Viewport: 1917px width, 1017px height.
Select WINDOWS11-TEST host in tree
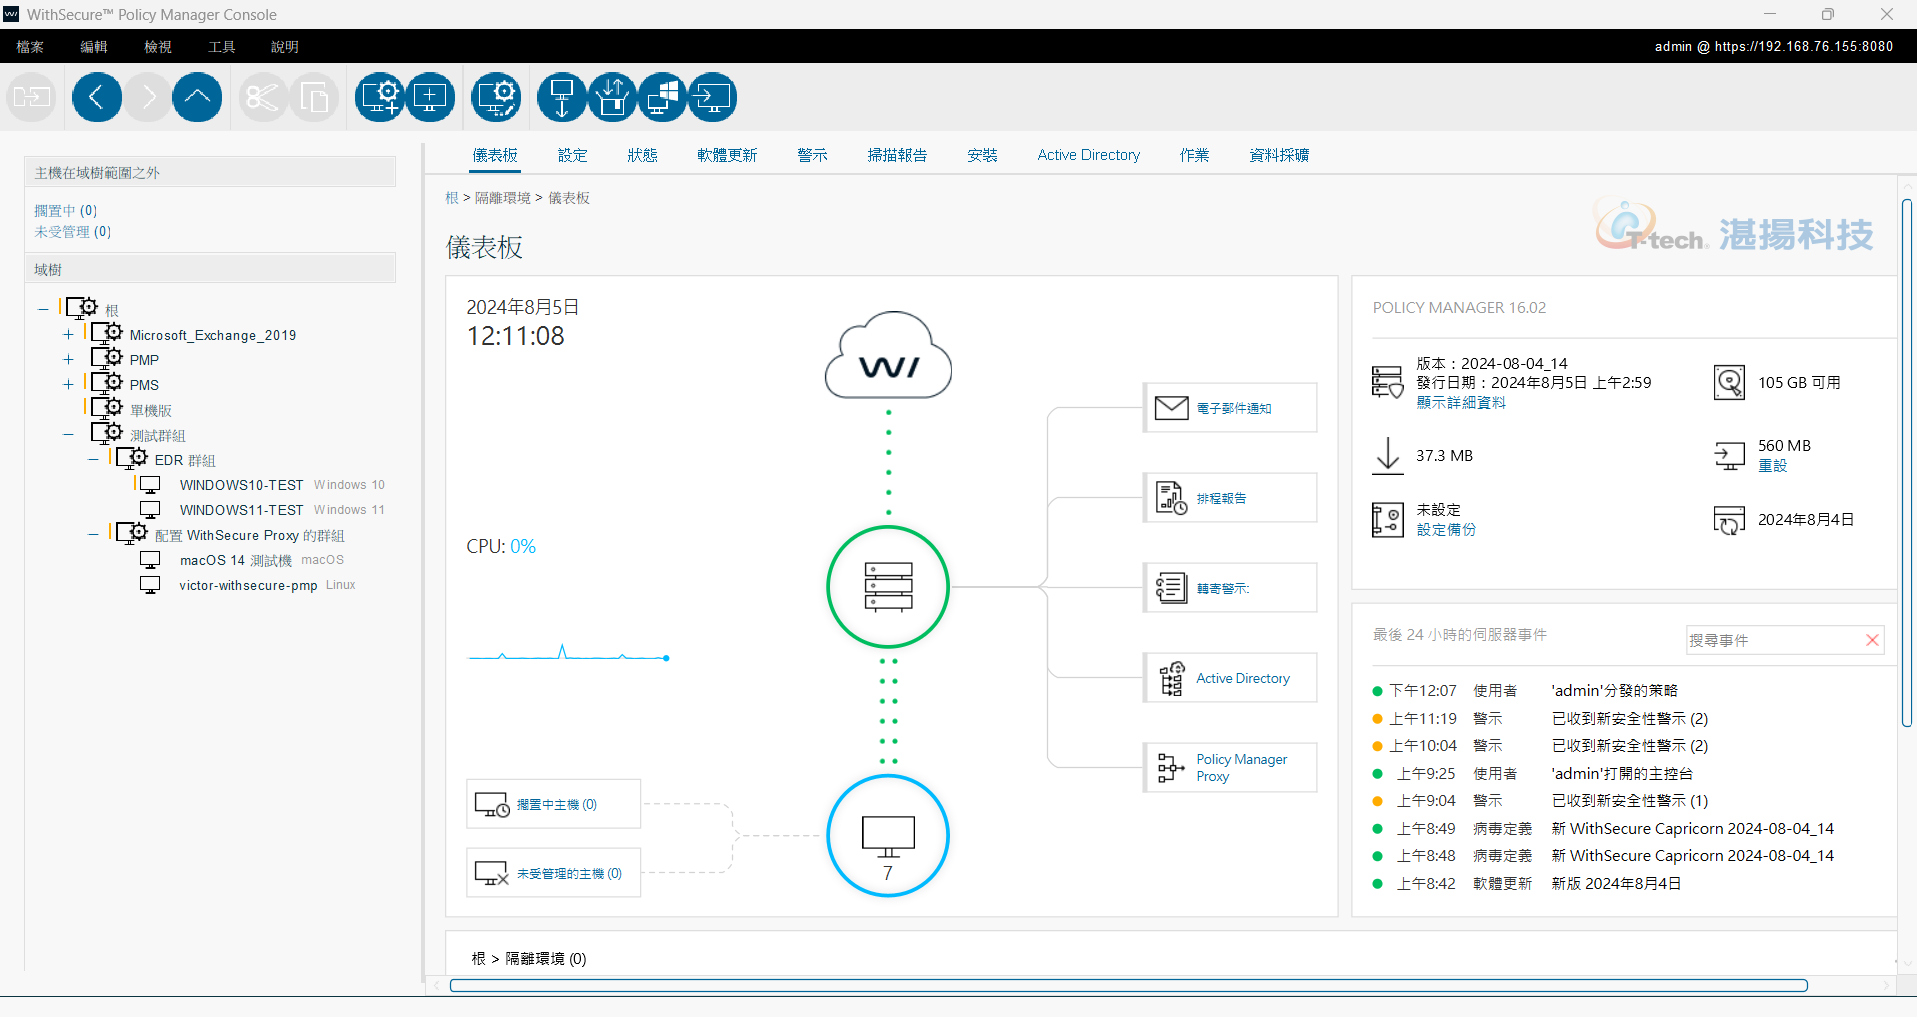tap(242, 510)
